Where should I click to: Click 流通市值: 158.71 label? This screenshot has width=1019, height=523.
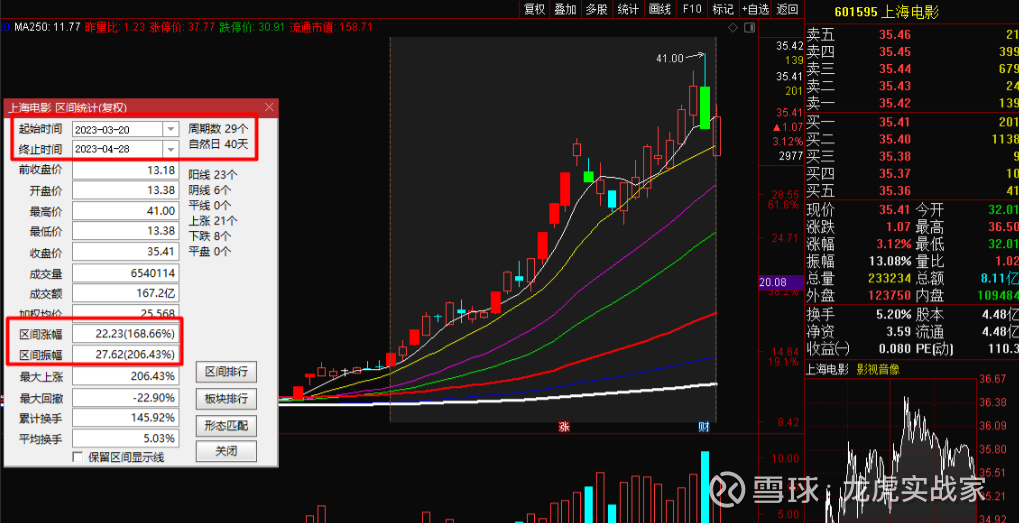pyautogui.click(x=331, y=27)
